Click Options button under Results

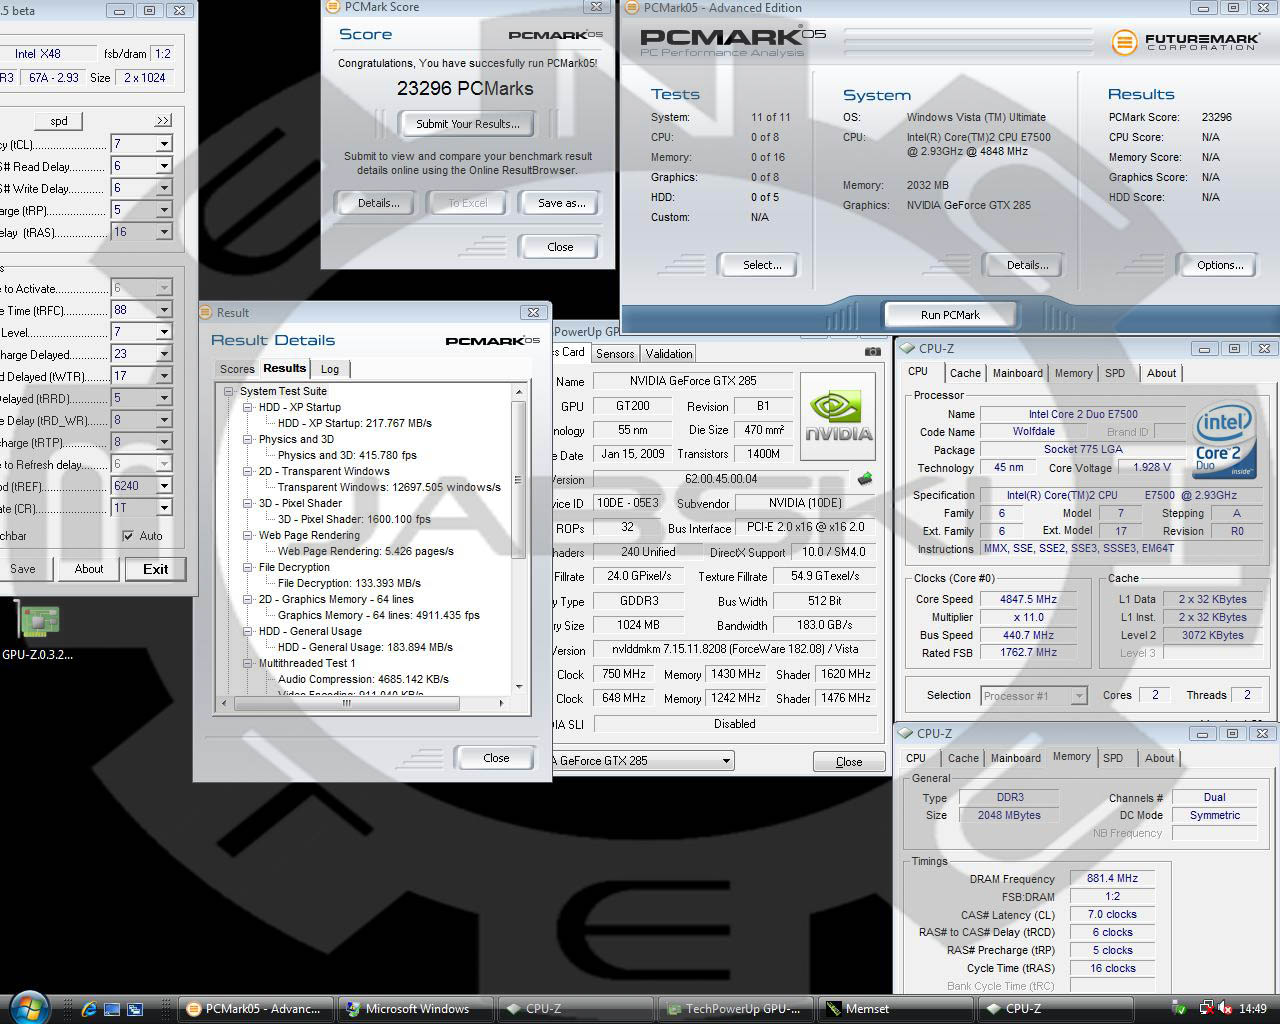click(x=1220, y=265)
